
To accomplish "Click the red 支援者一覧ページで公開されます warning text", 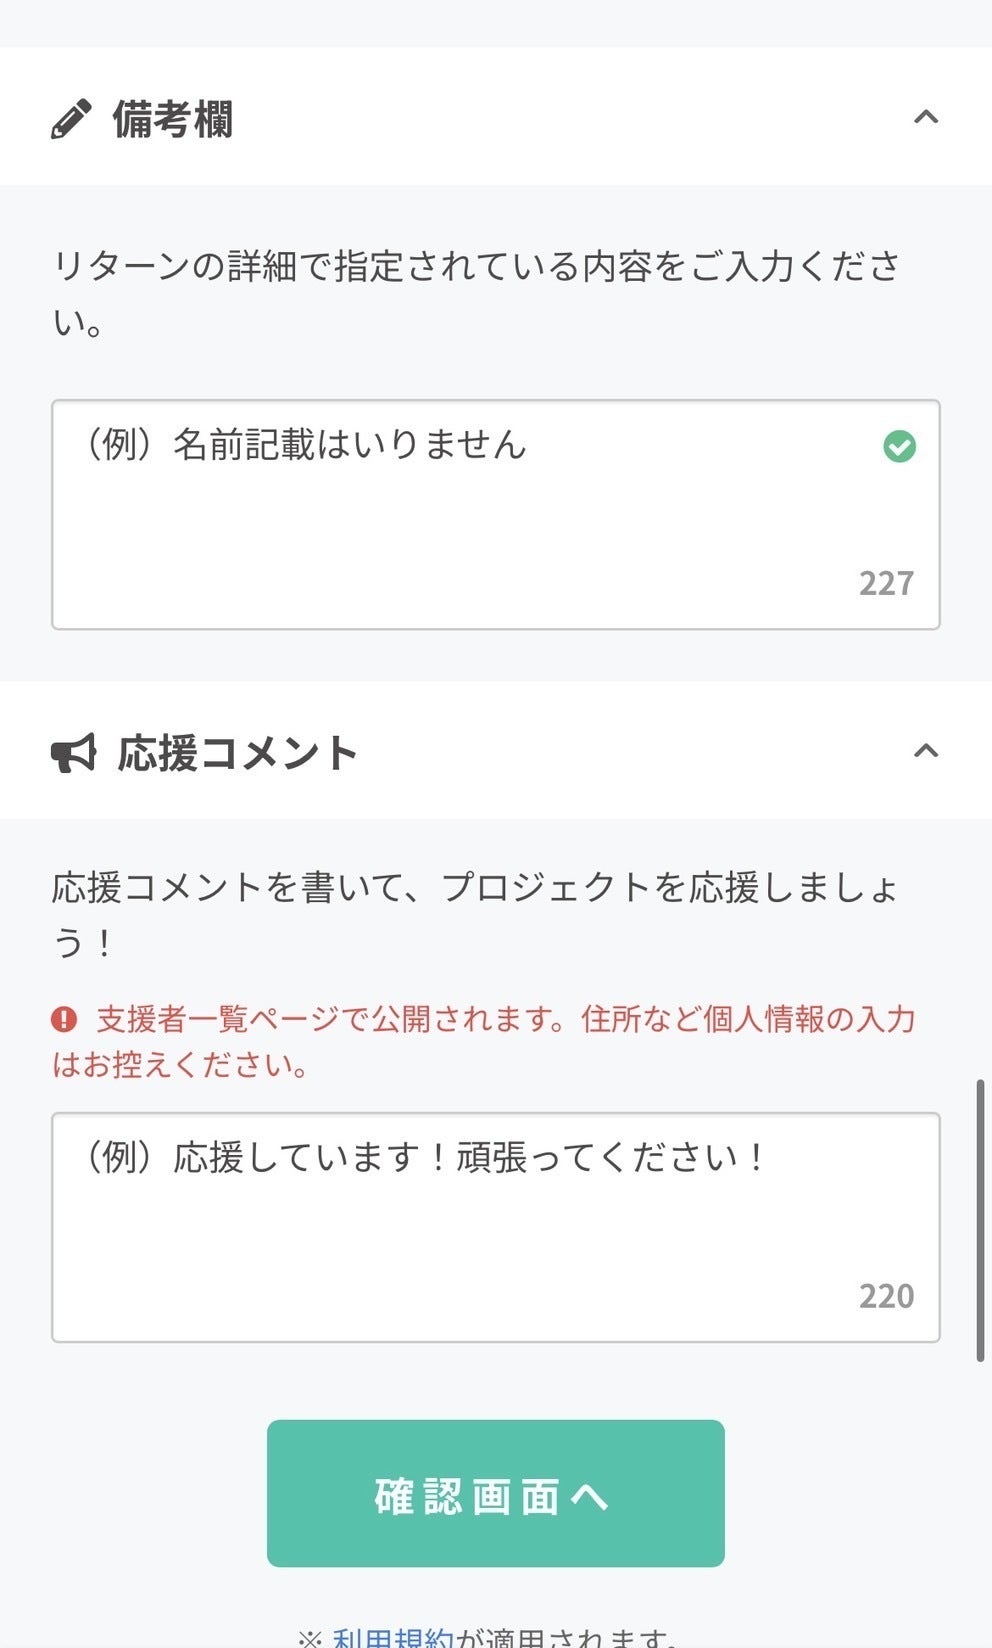I will (x=505, y=1019).
